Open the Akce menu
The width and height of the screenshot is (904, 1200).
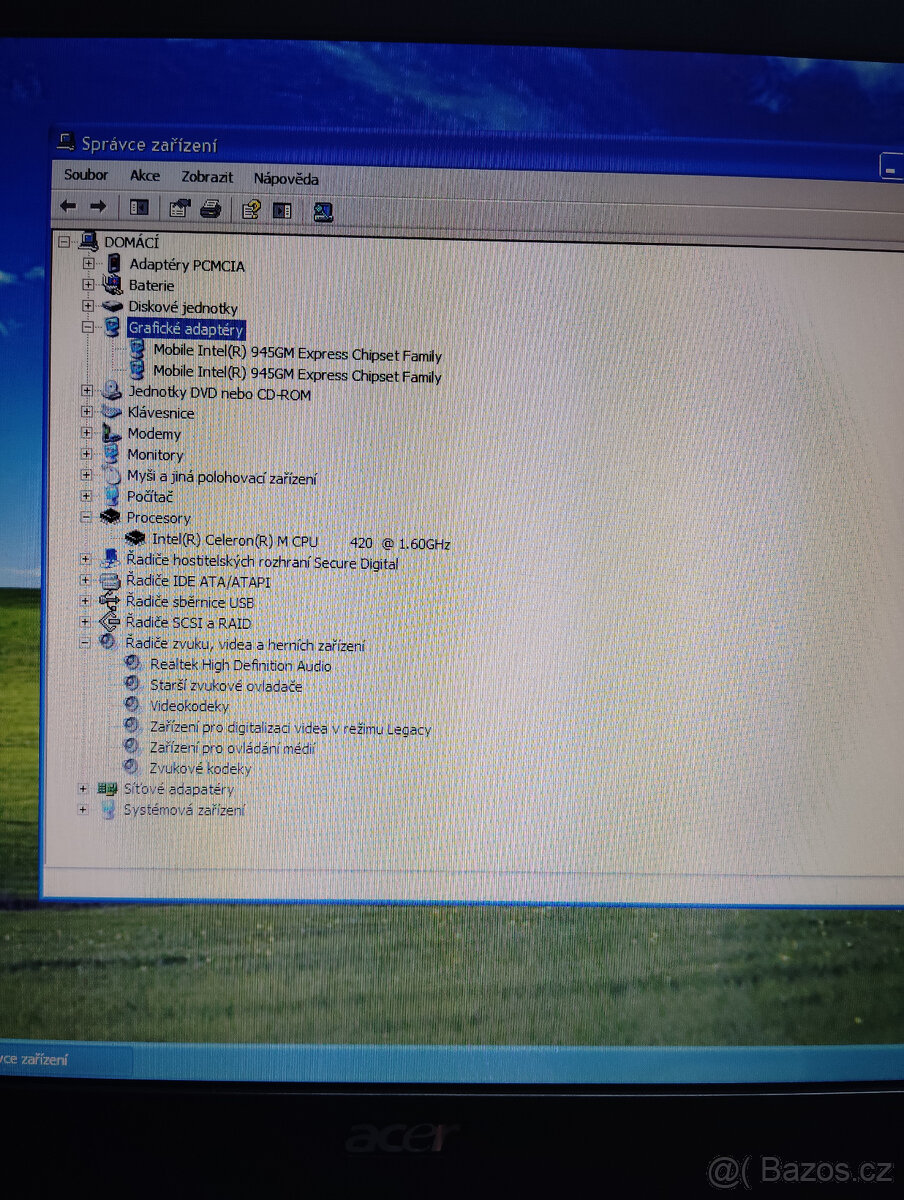tap(145, 176)
